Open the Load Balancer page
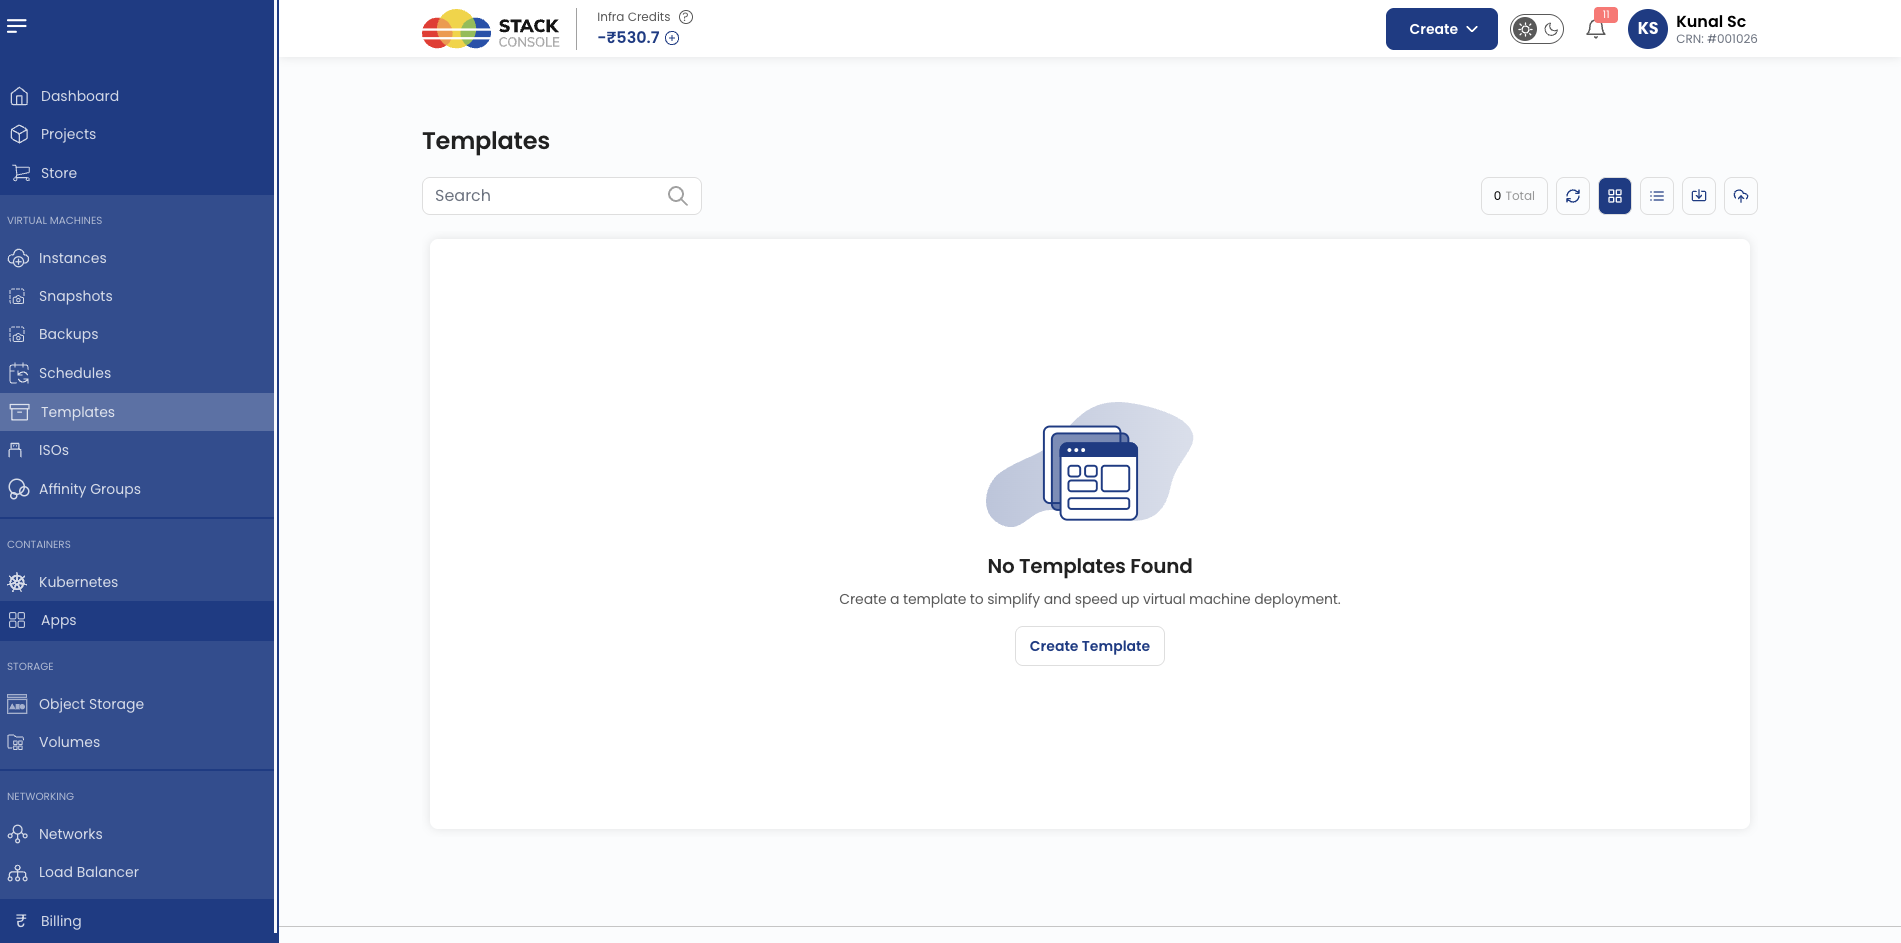 pyautogui.click(x=137, y=872)
